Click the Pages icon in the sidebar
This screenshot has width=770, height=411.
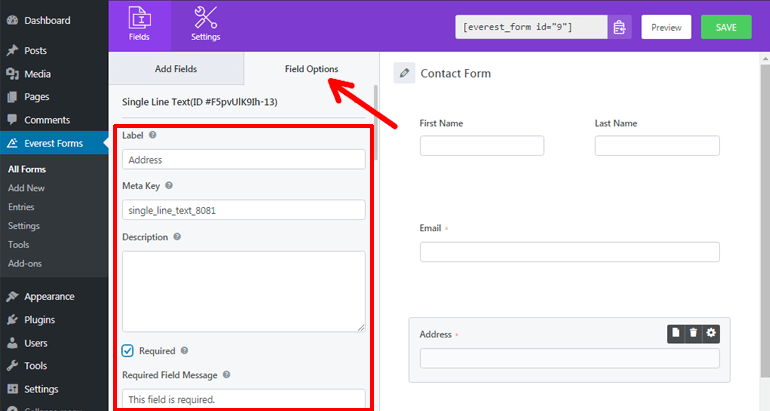[12, 97]
